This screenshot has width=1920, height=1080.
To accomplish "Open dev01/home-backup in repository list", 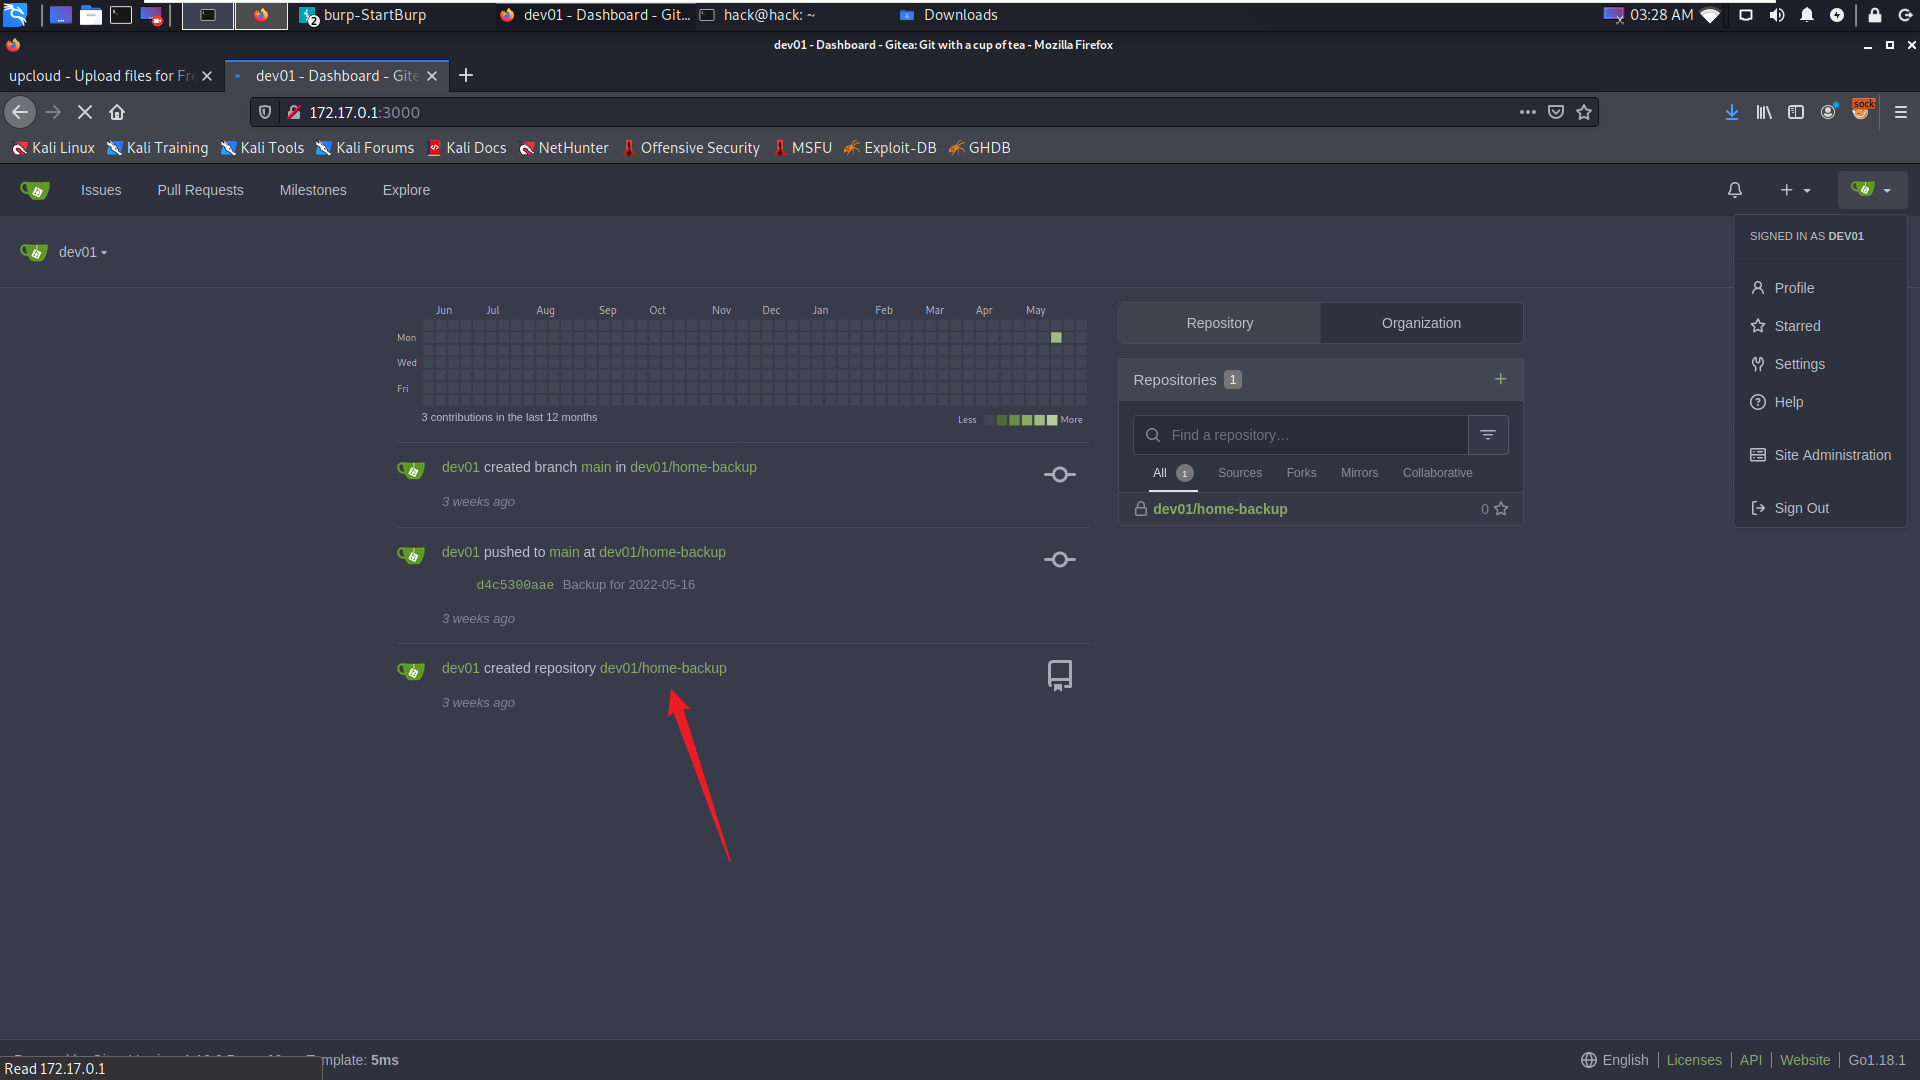I will click(x=1220, y=509).
